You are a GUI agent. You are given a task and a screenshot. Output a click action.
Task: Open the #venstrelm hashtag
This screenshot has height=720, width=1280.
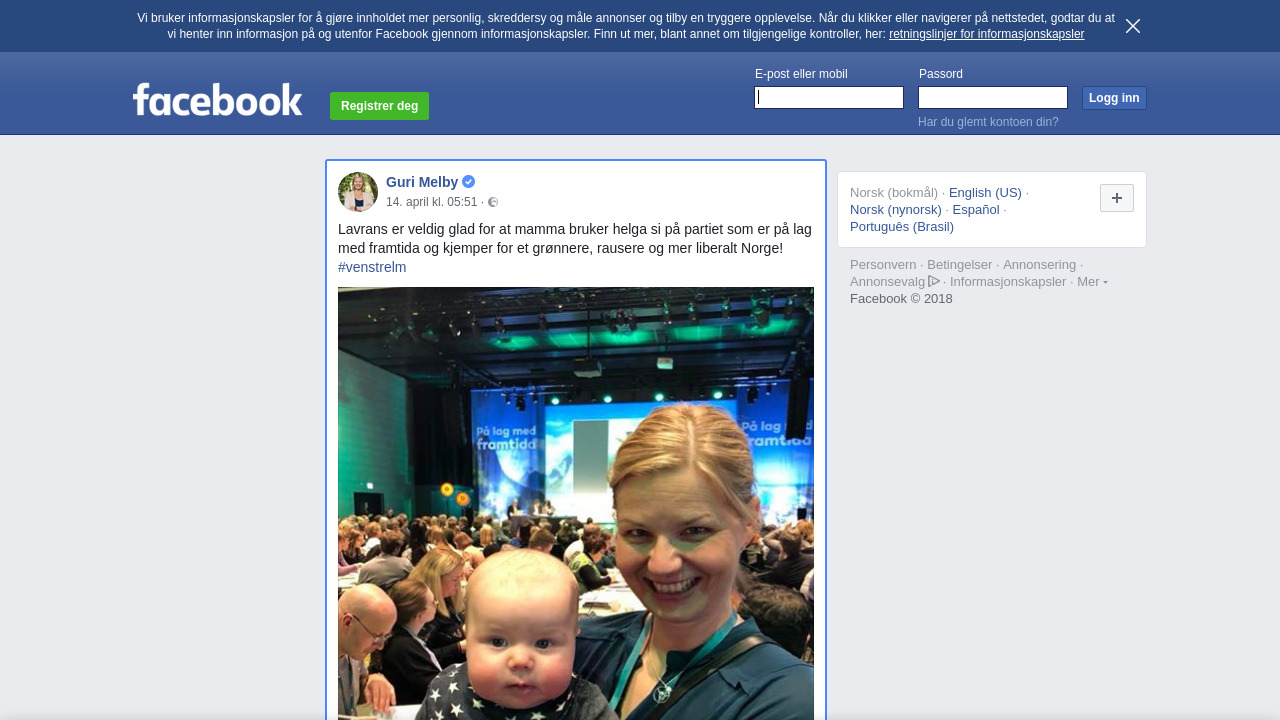point(372,267)
